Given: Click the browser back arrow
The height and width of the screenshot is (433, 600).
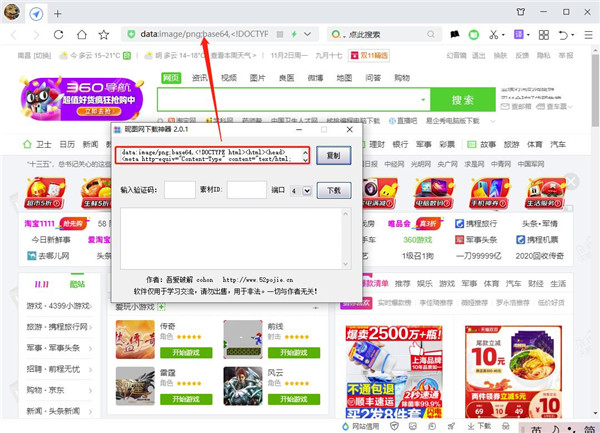Looking at the screenshot, I should (13, 34).
